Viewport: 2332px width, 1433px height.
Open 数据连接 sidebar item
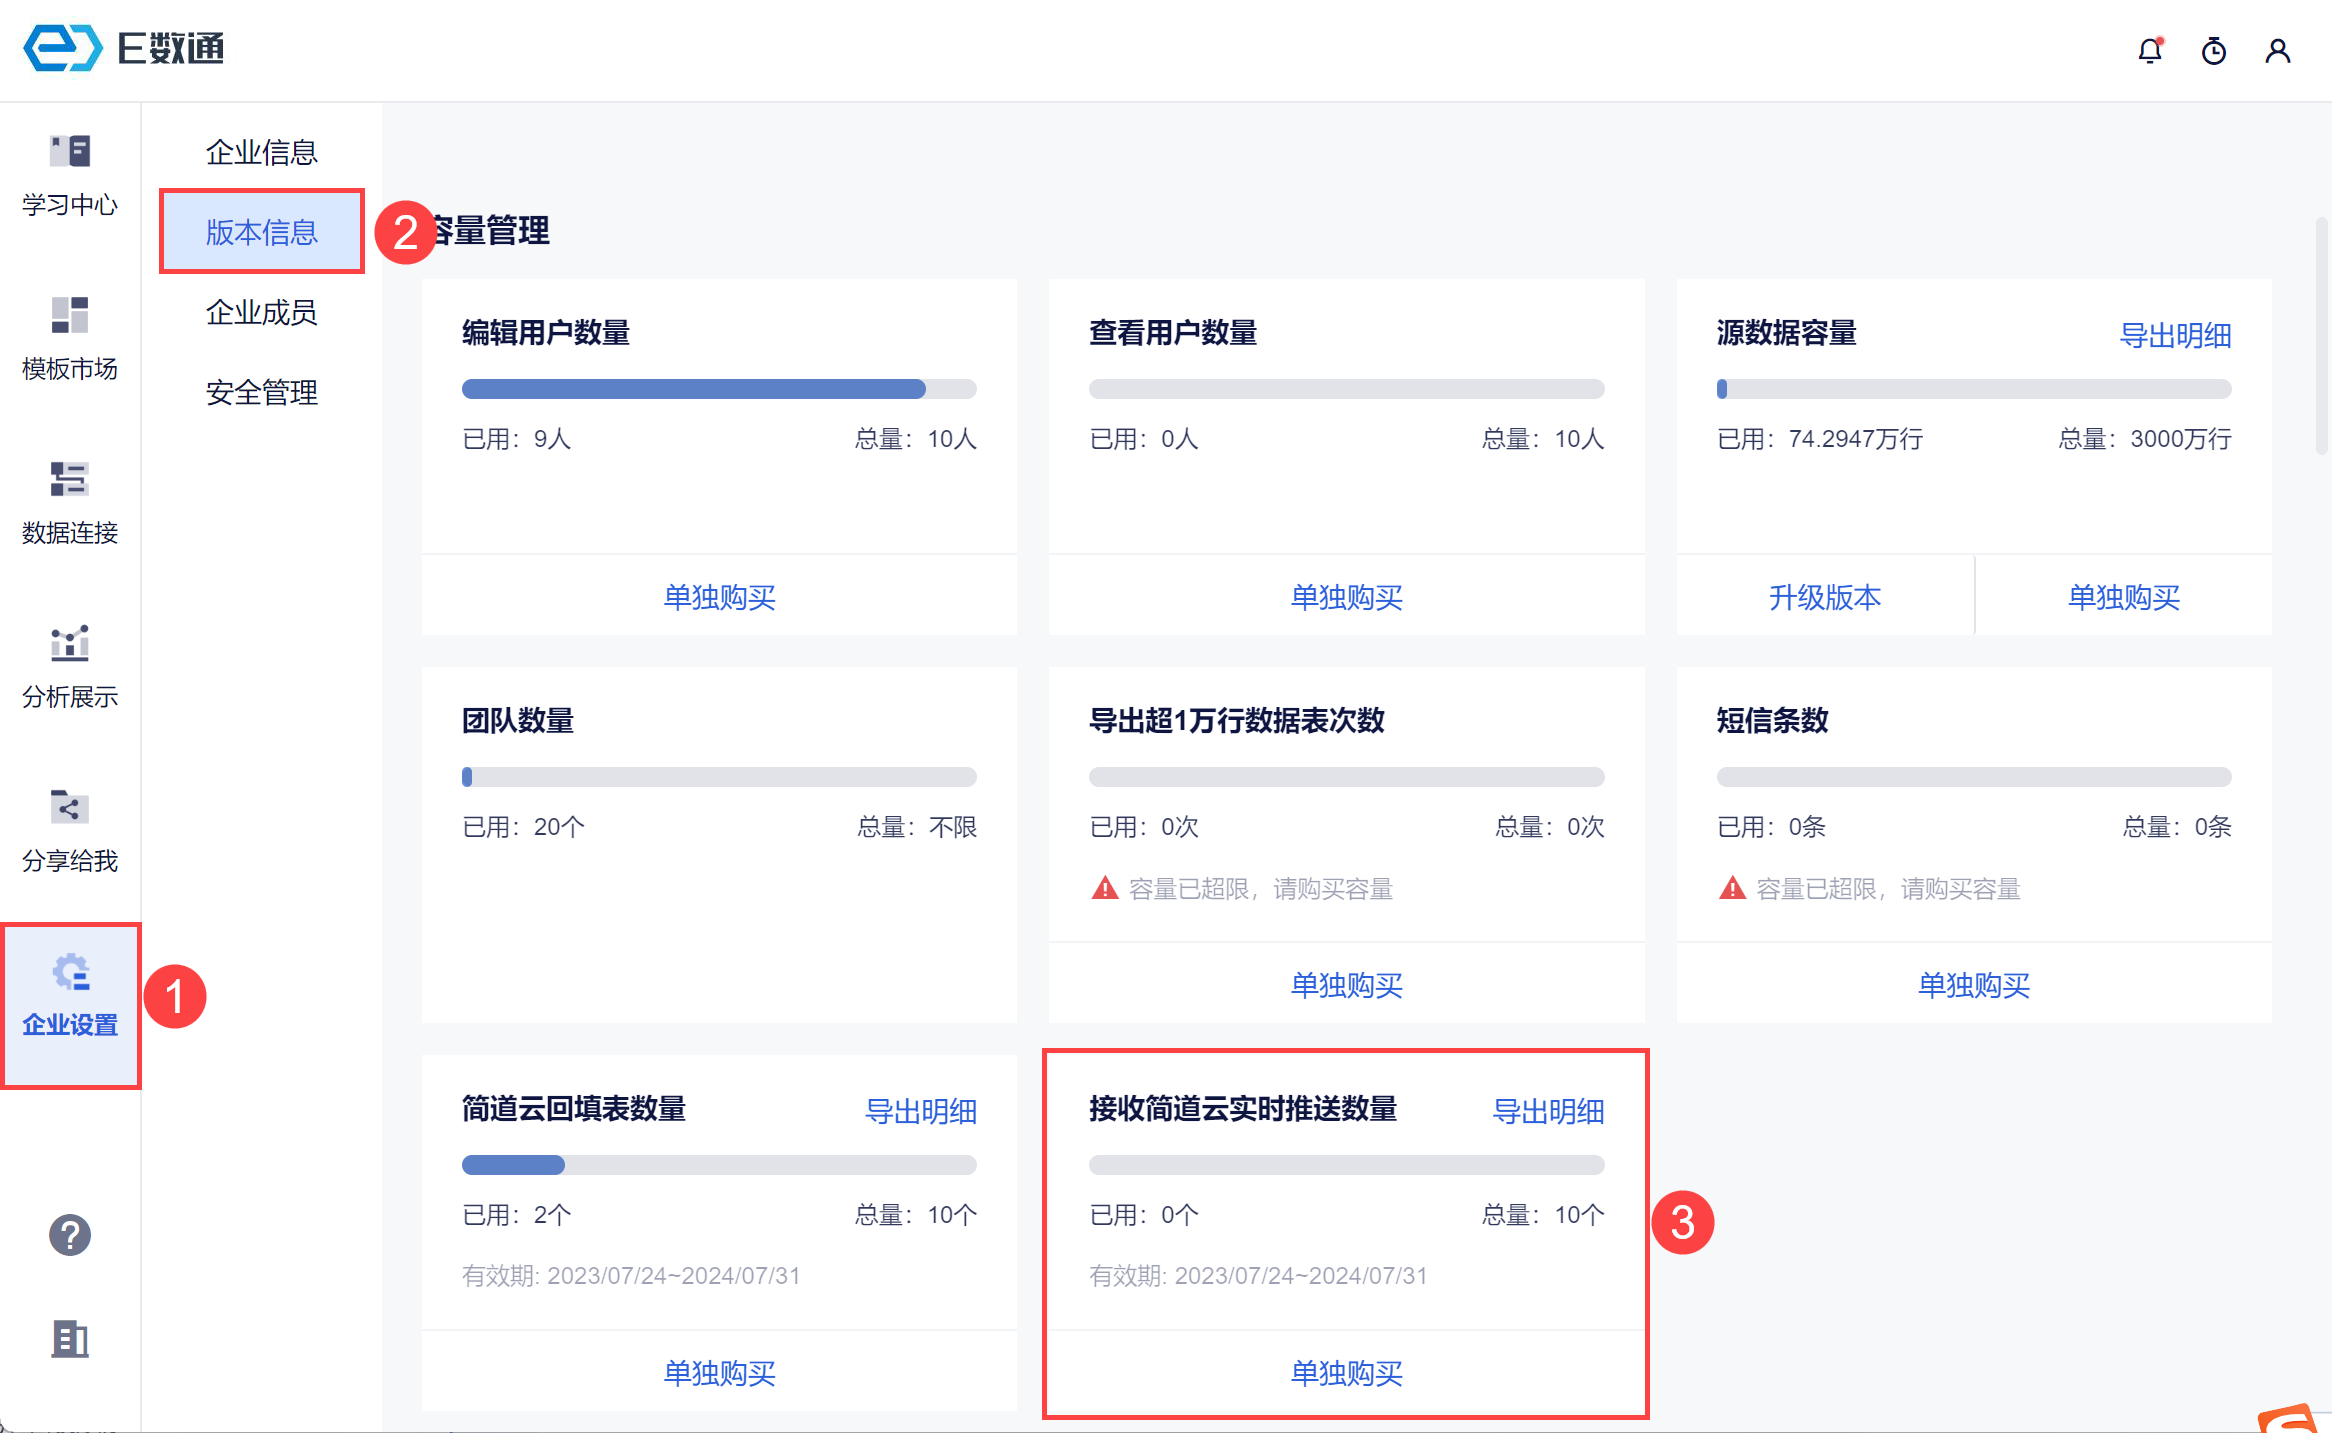tap(70, 504)
